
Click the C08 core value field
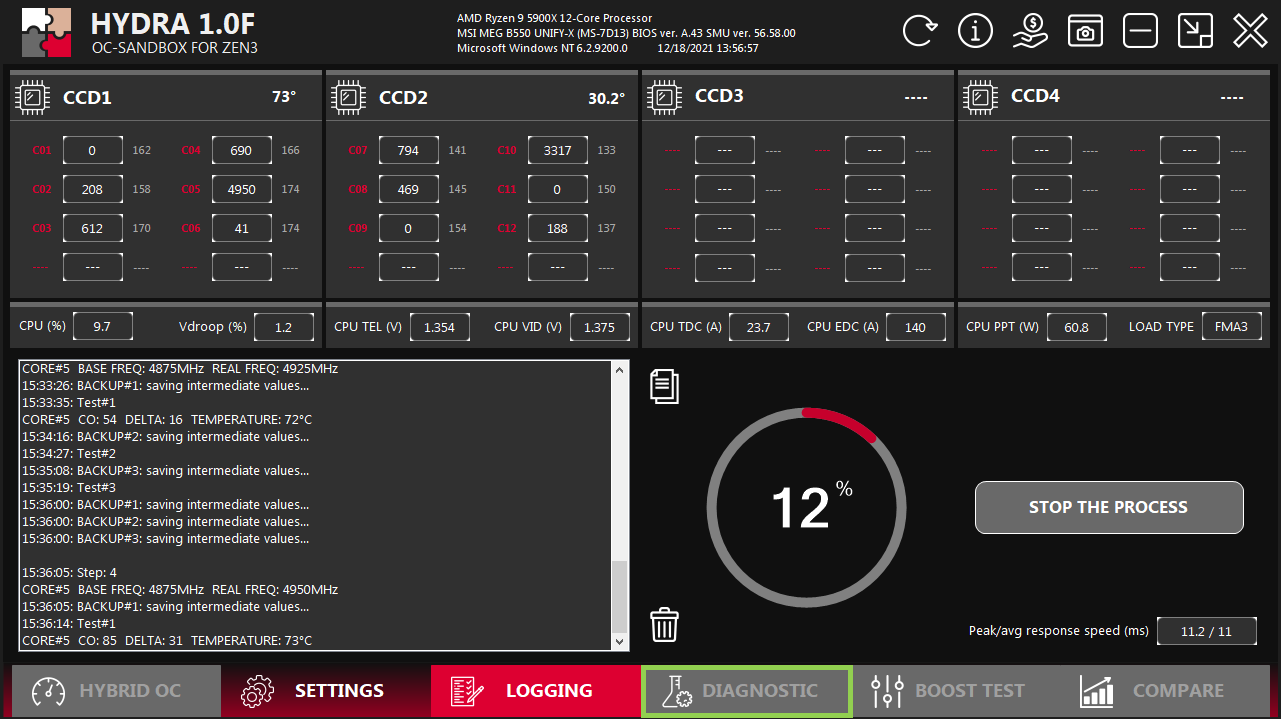pyautogui.click(x=408, y=189)
